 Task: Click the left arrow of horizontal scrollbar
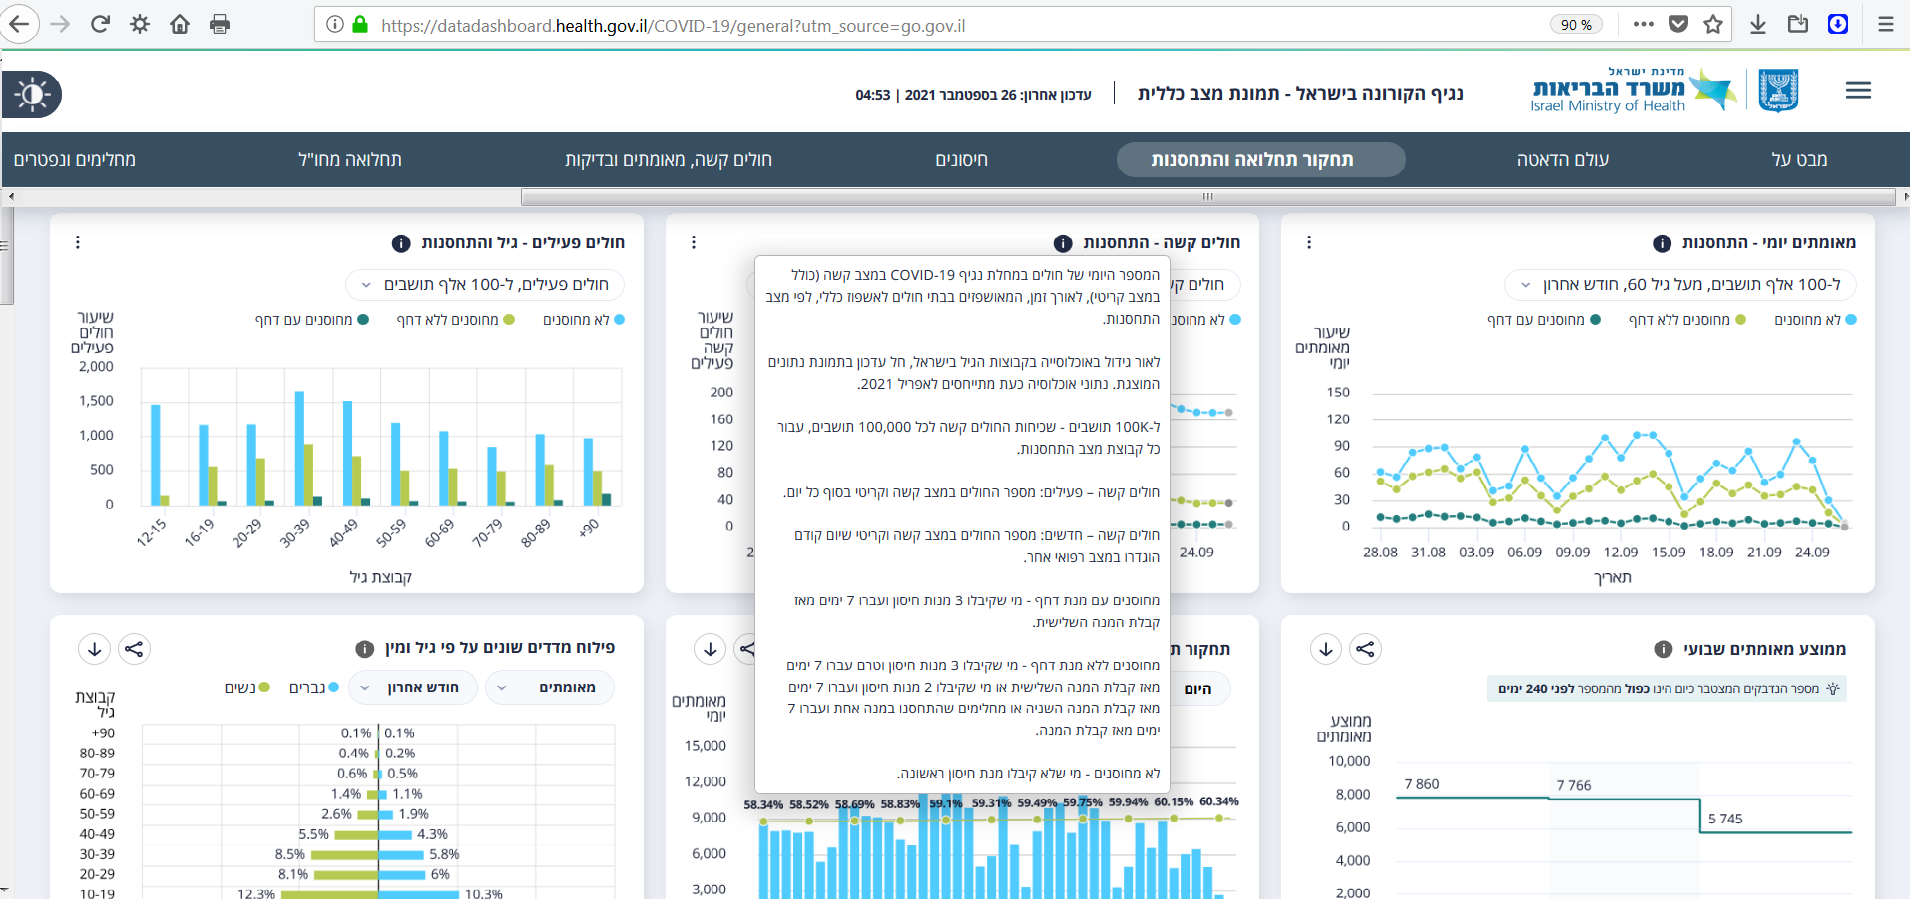point(11,197)
